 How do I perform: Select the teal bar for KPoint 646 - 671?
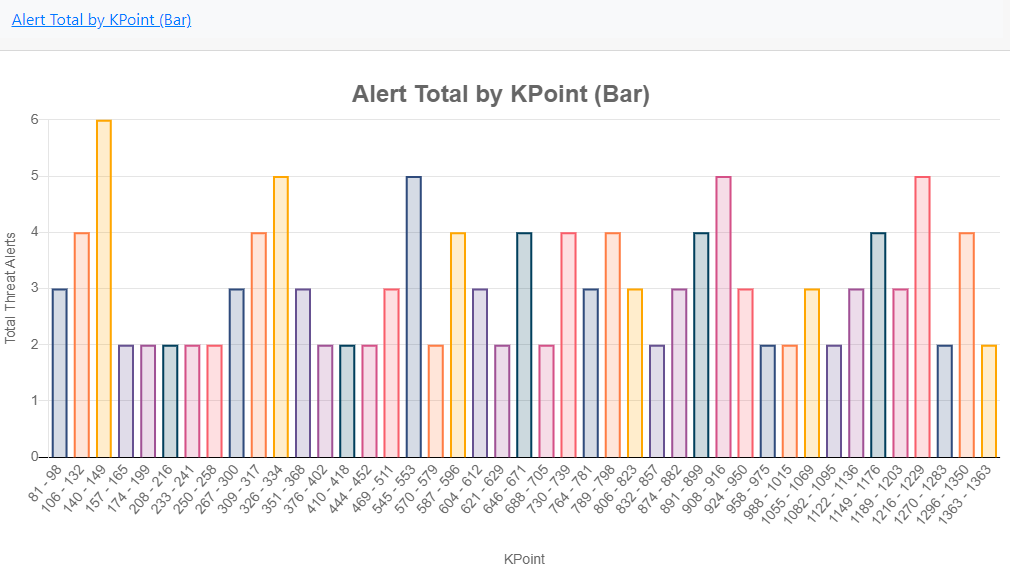coord(524,344)
